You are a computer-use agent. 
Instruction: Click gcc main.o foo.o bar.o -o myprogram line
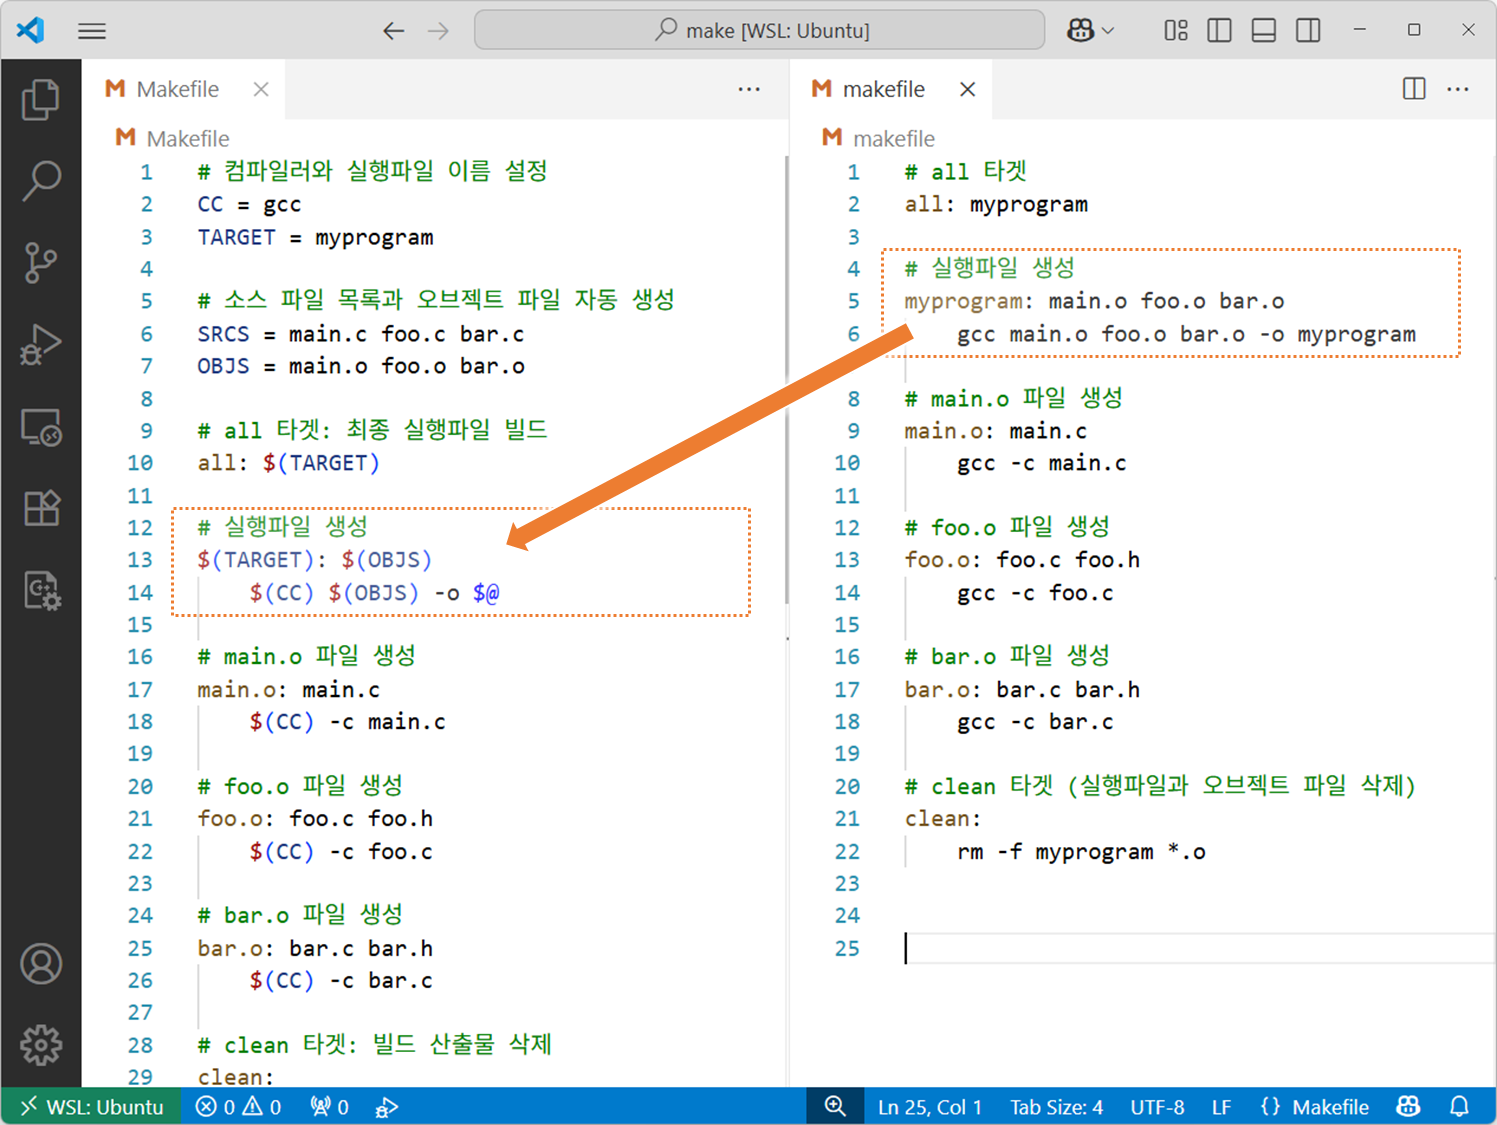click(1186, 334)
